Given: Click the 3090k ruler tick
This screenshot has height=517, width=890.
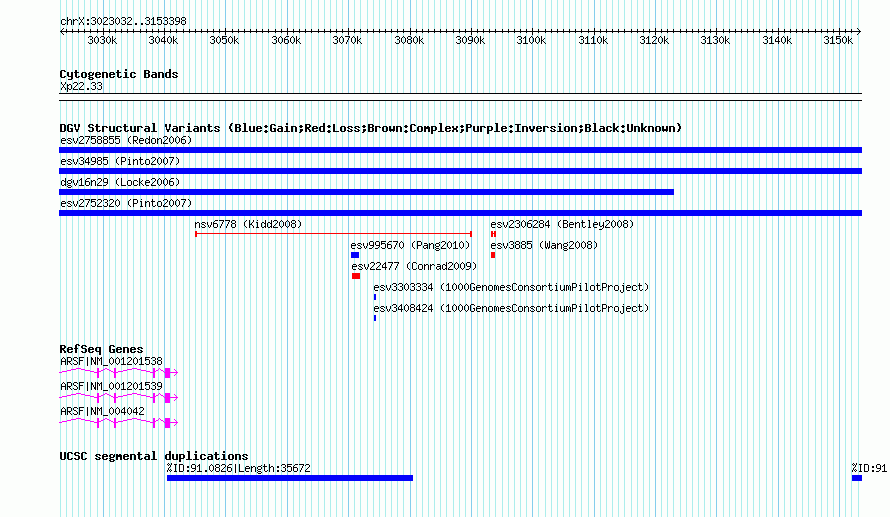Looking at the screenshot, I should pyautogui.click(x=471, y=40).
